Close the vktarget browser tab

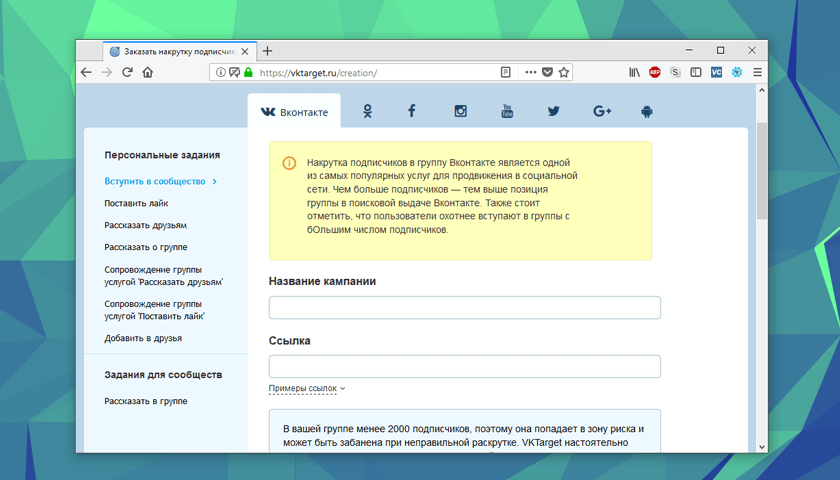click(245, 51)
